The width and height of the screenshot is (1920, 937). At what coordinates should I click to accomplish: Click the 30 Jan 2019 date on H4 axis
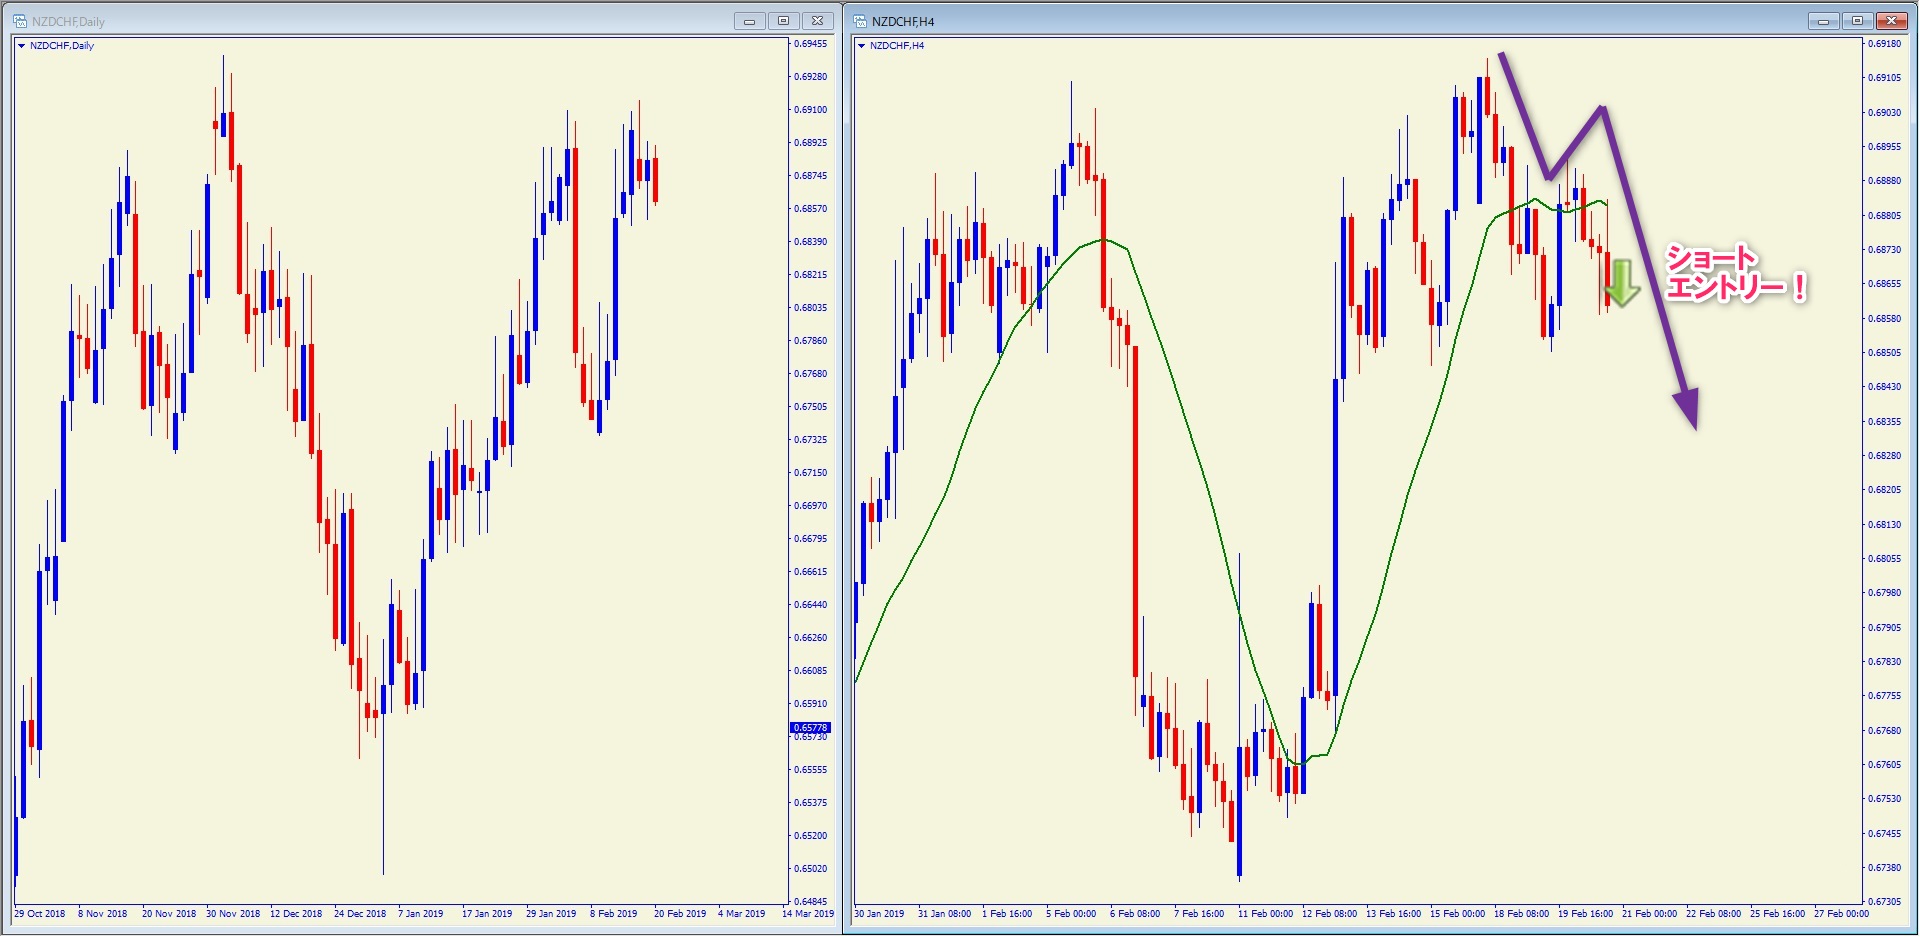point(879,914)
